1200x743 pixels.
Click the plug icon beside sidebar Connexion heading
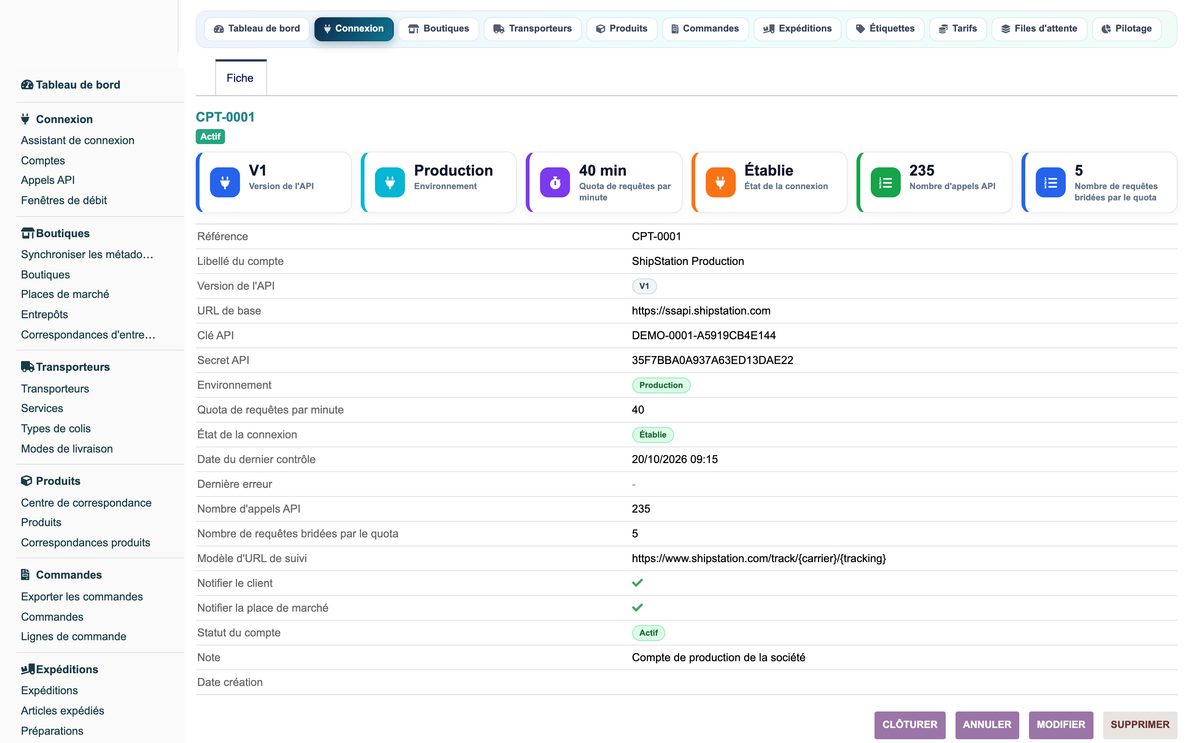[26, 119]
